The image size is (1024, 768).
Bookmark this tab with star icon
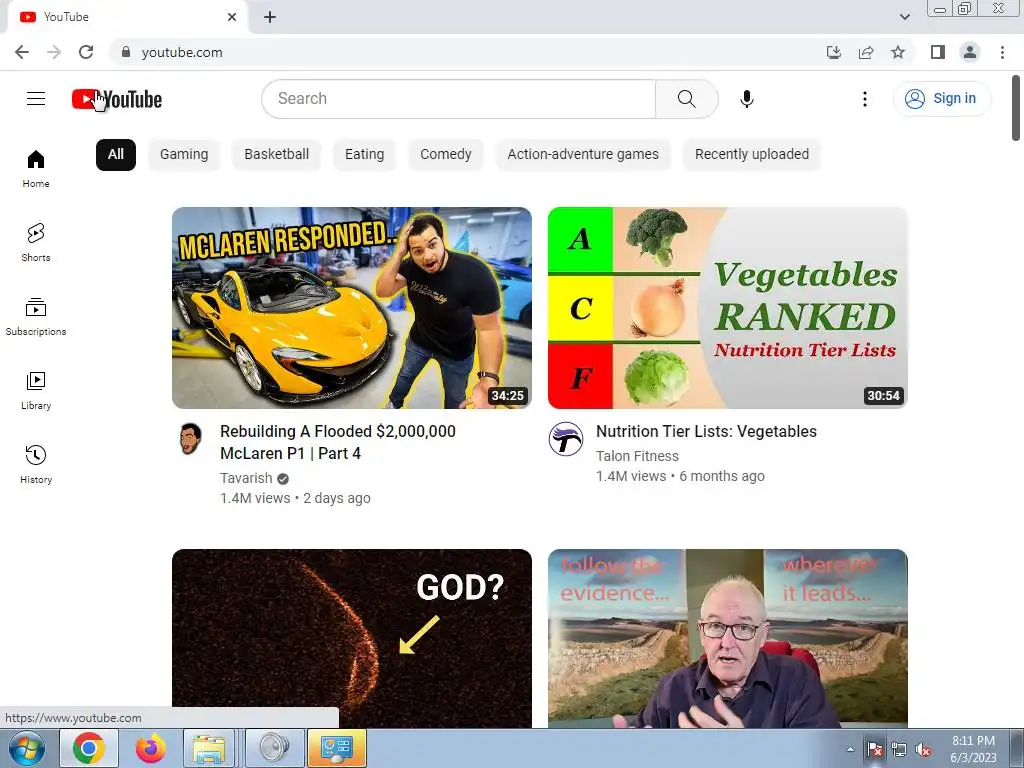click(898, 52)
